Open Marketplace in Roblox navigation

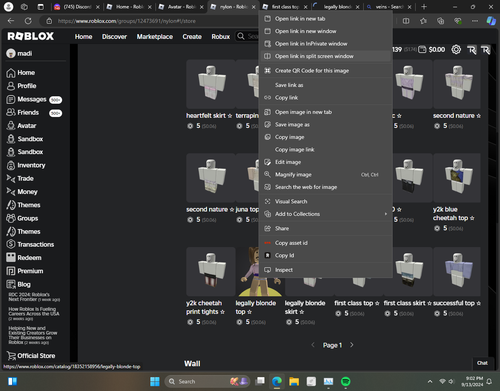tap(155, 37)
